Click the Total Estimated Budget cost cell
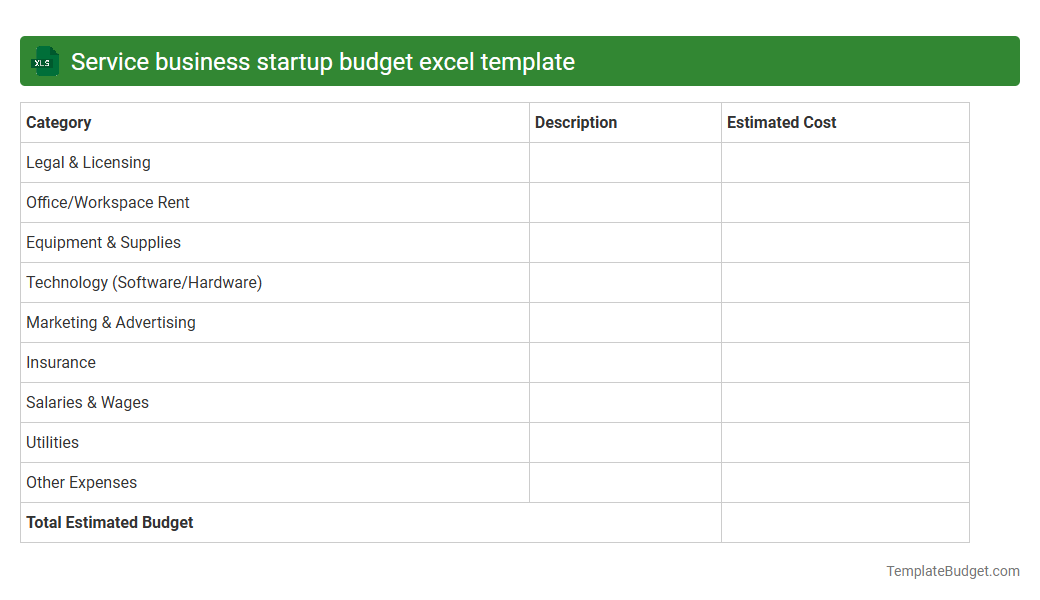The image size is (1040, 600). pos(844,522)
